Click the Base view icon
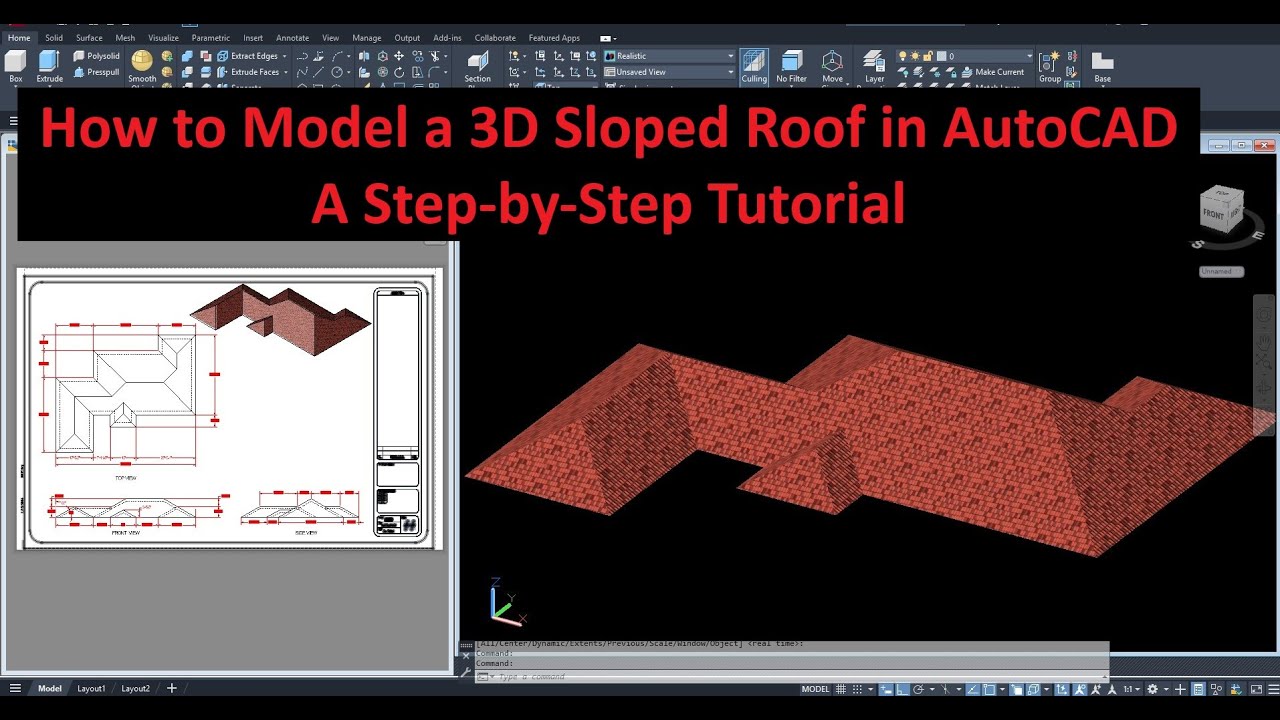The height and width of the screenshot is (720, 1280). (1102, 66)
